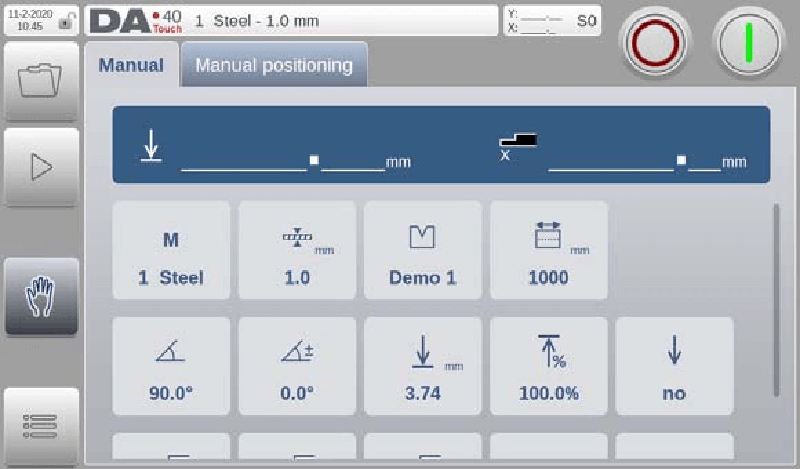Viewport: 800px width, 469px height.
Task: Open the products folder icon in sidebar
Action: [41, 81]
